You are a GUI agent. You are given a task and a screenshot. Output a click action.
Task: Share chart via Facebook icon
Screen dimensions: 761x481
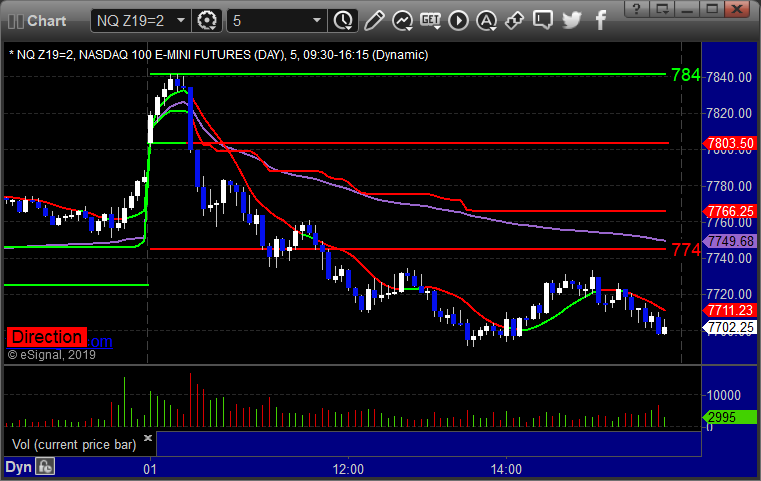click(601, 21)
